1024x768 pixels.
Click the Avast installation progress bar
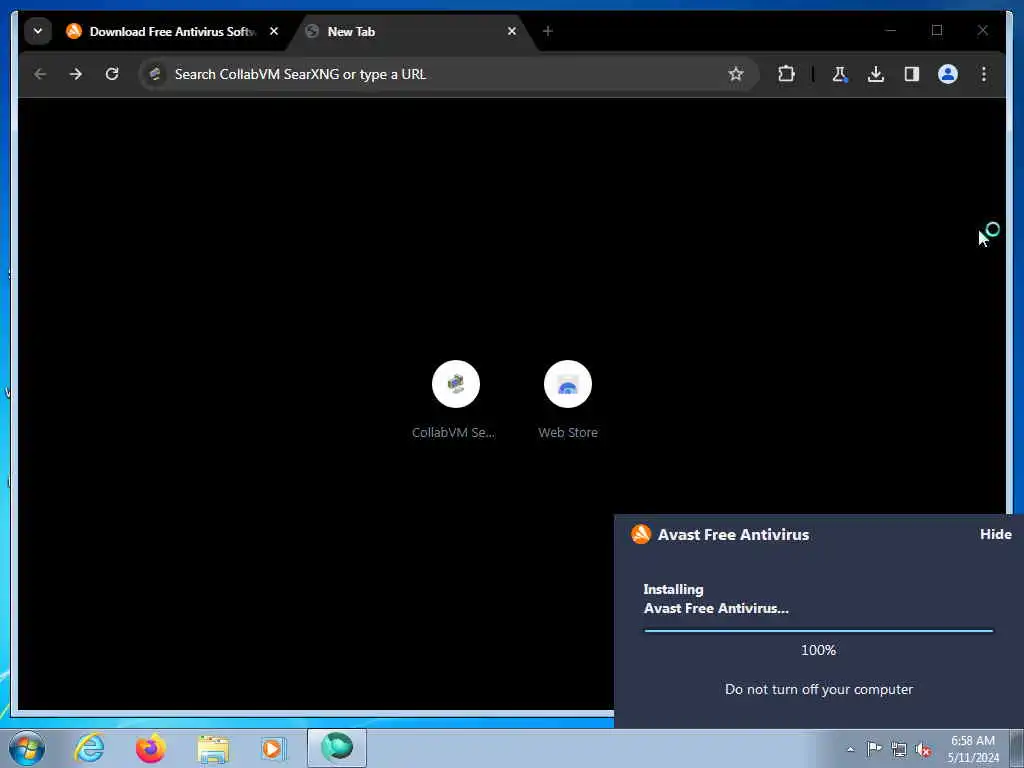pyautogui.click(x=818, y=631)
